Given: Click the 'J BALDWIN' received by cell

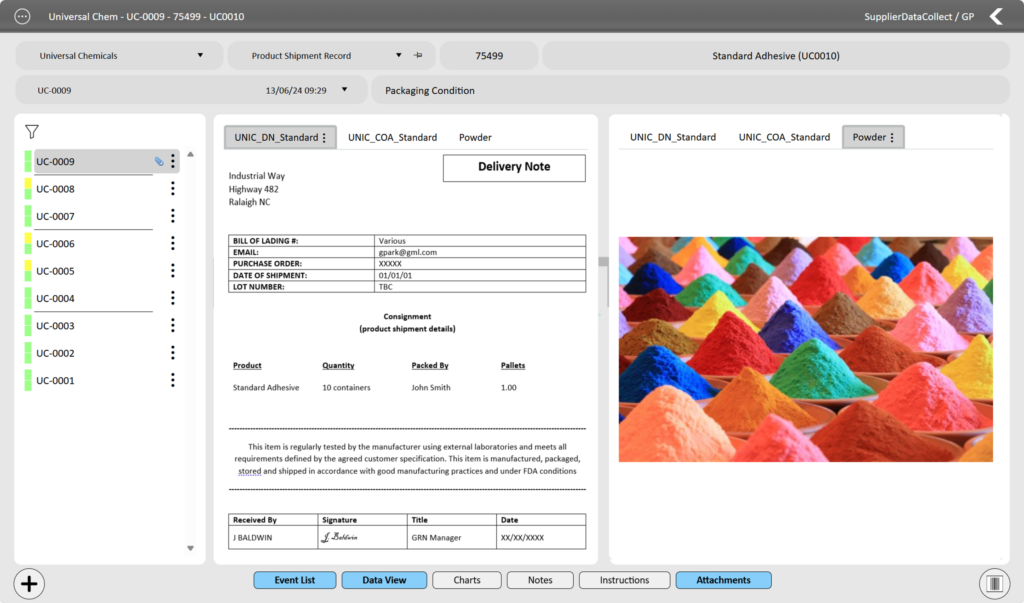Looking at the screenshot, I should click(273, 538).
